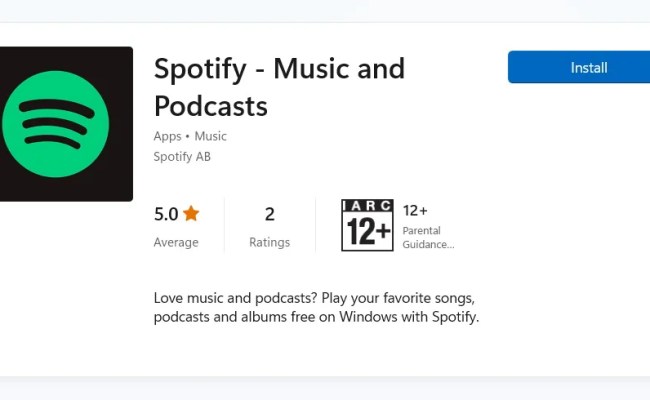The image size is (650, 400).
Task: Click the ratings count number 2
Action: 269,213
